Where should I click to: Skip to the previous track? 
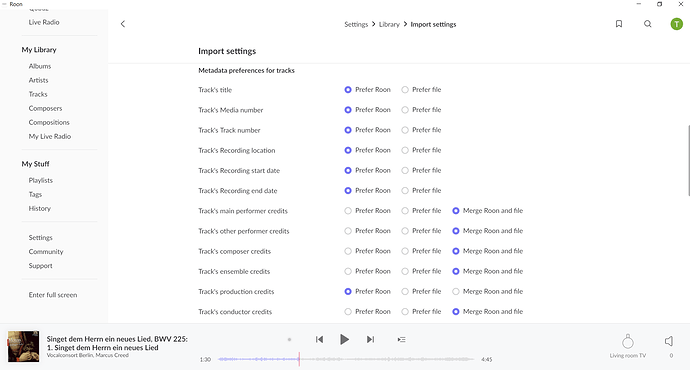click(x=319, y=339)
